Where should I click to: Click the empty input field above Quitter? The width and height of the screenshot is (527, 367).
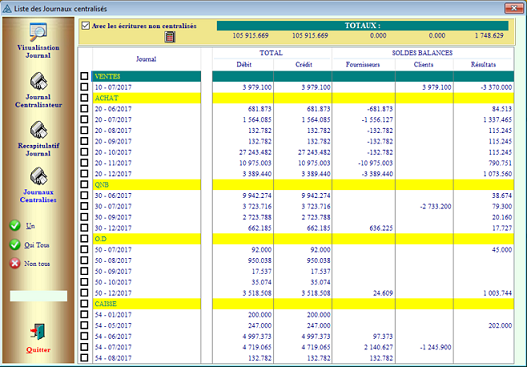click(x=38, y=296)
